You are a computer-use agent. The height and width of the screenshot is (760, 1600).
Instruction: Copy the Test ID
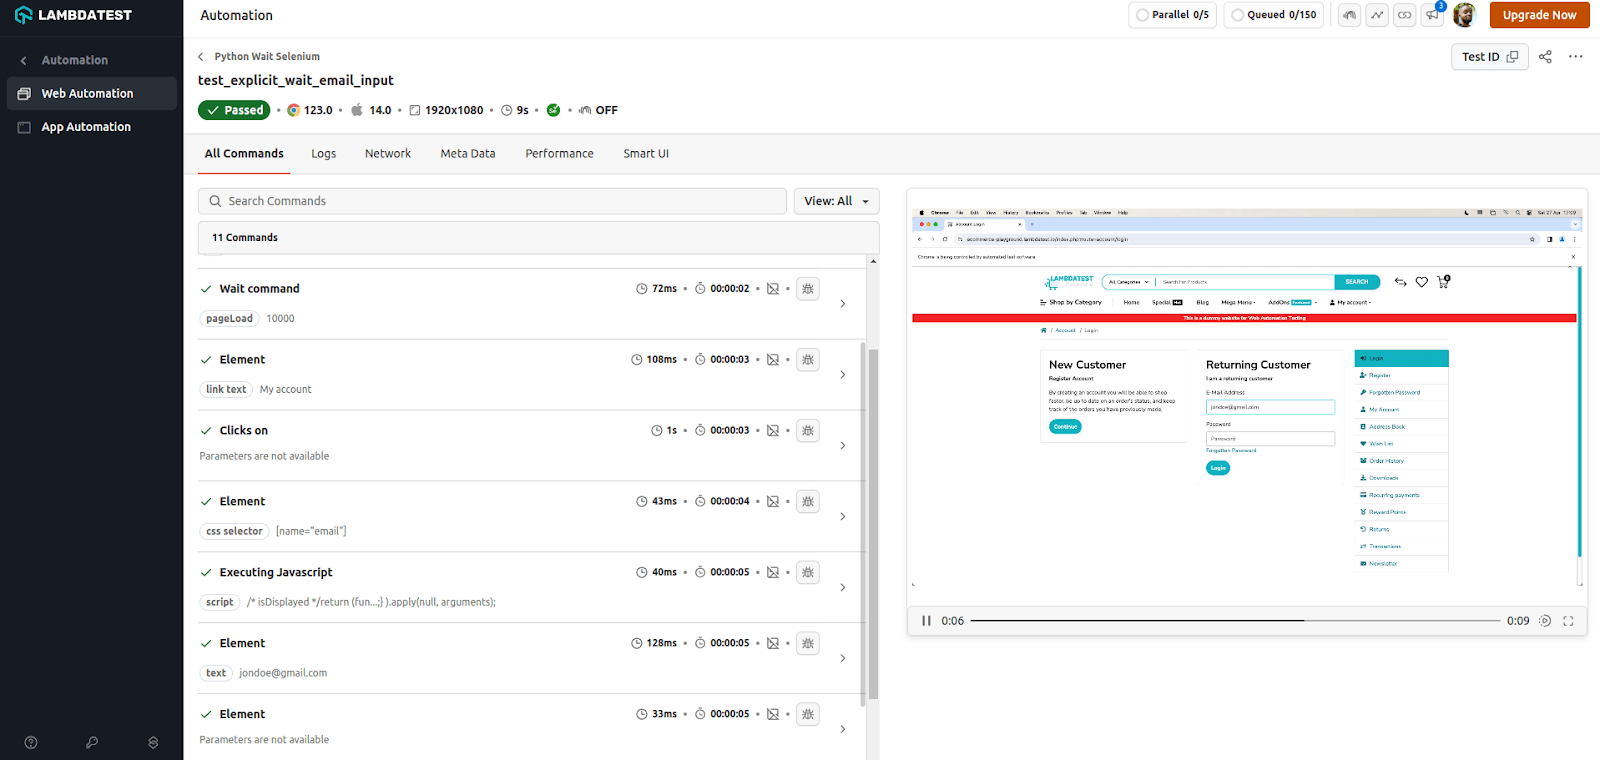tap(1489, 57)
